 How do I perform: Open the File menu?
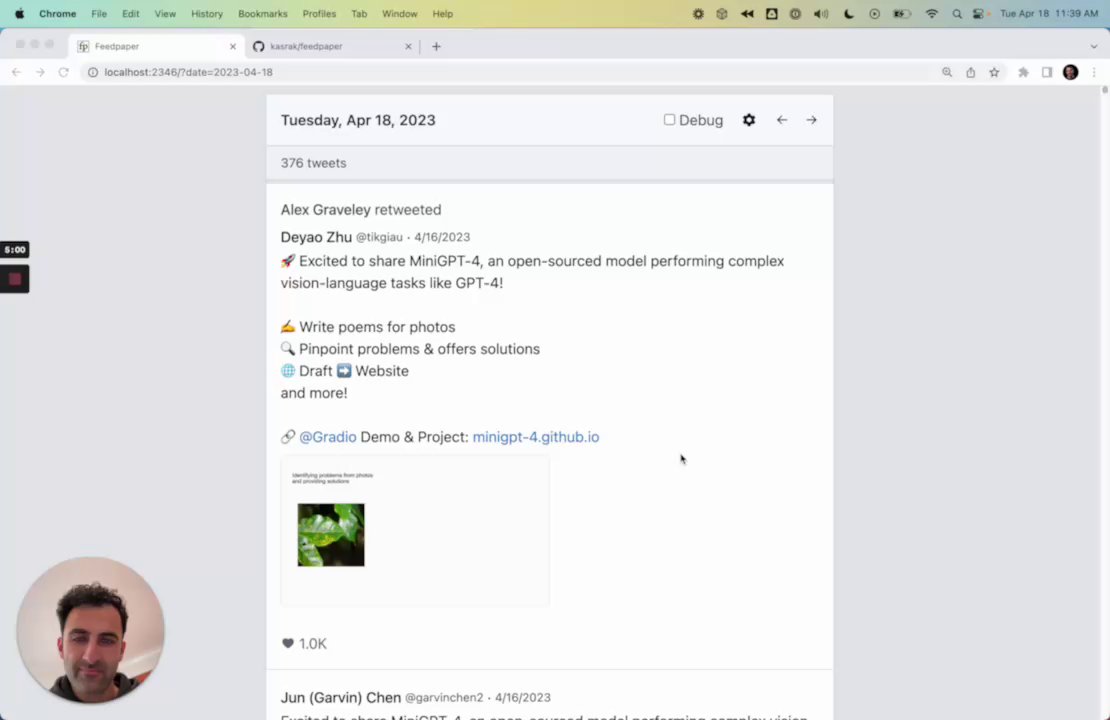tap(99, 13)
